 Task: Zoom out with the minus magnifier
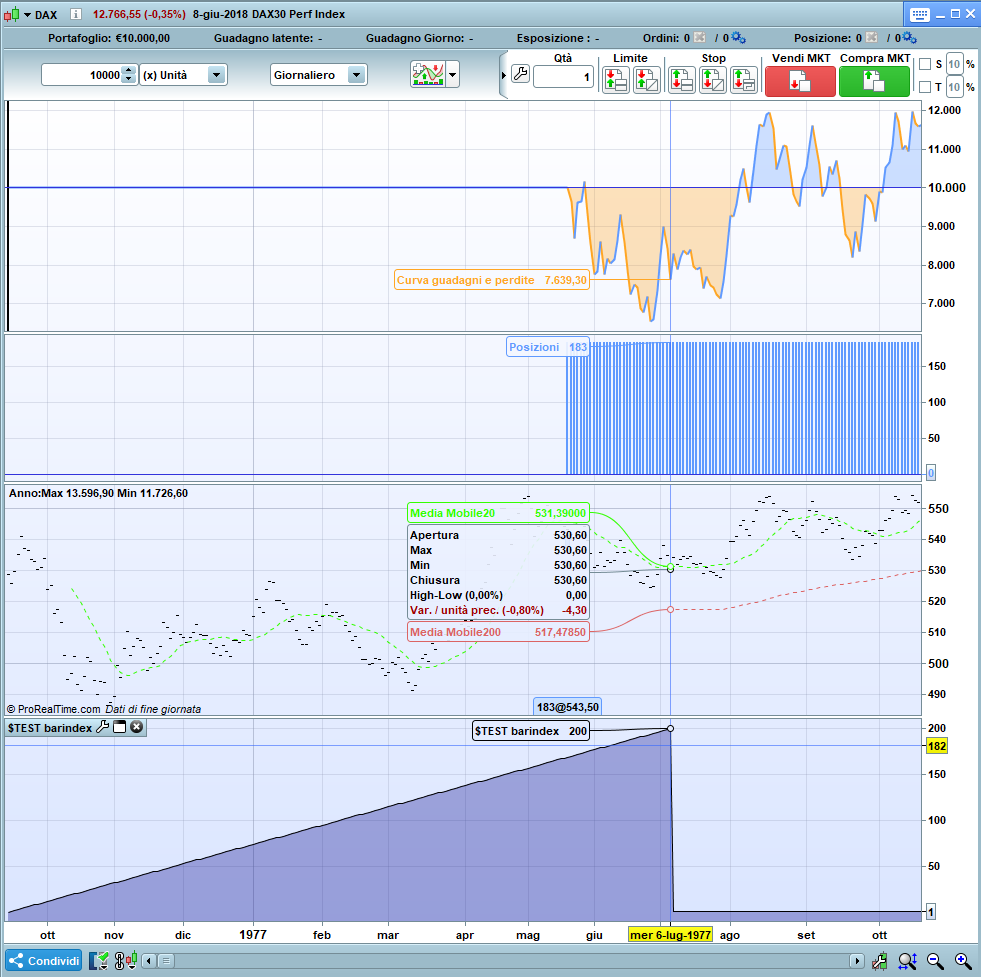(935, 960)
